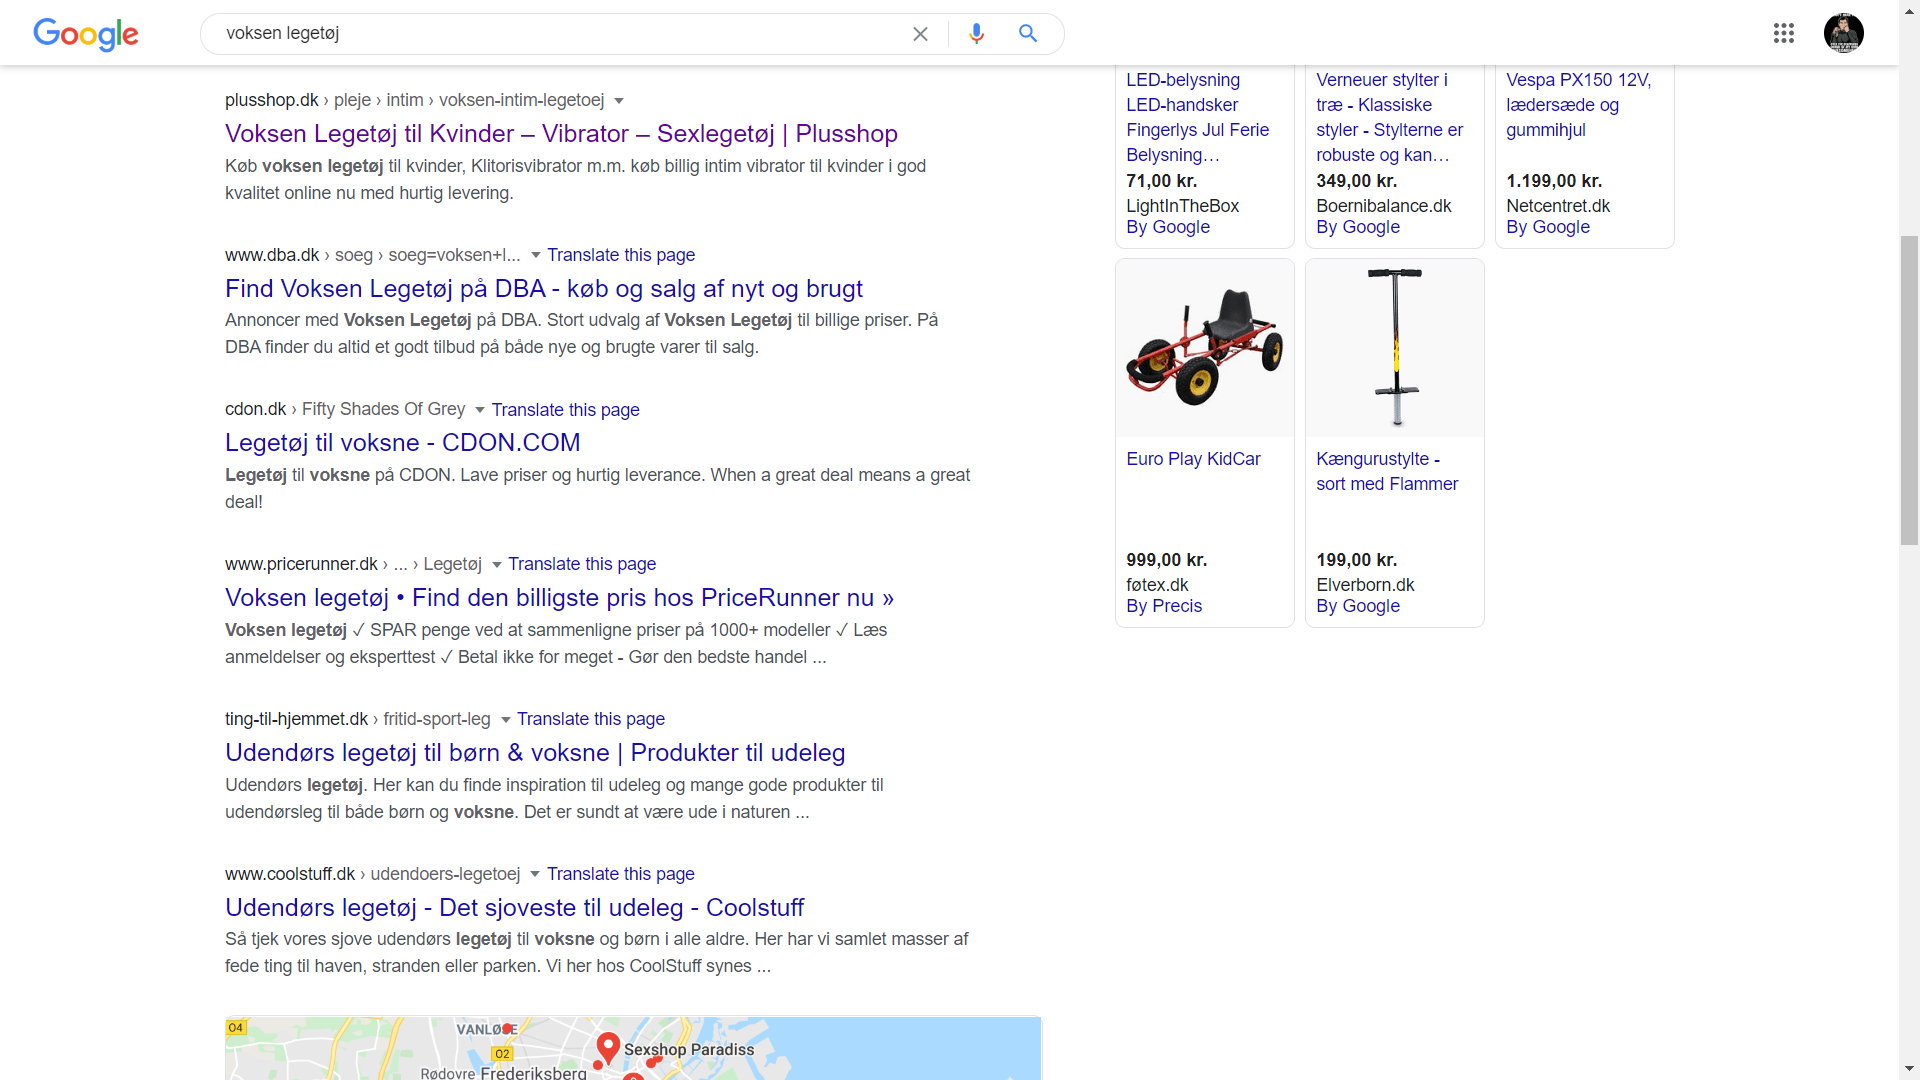Expand the plusshop.dk result options arrow
The height and width of the screenshot is (1080, 1920).
tap(619, 101)
